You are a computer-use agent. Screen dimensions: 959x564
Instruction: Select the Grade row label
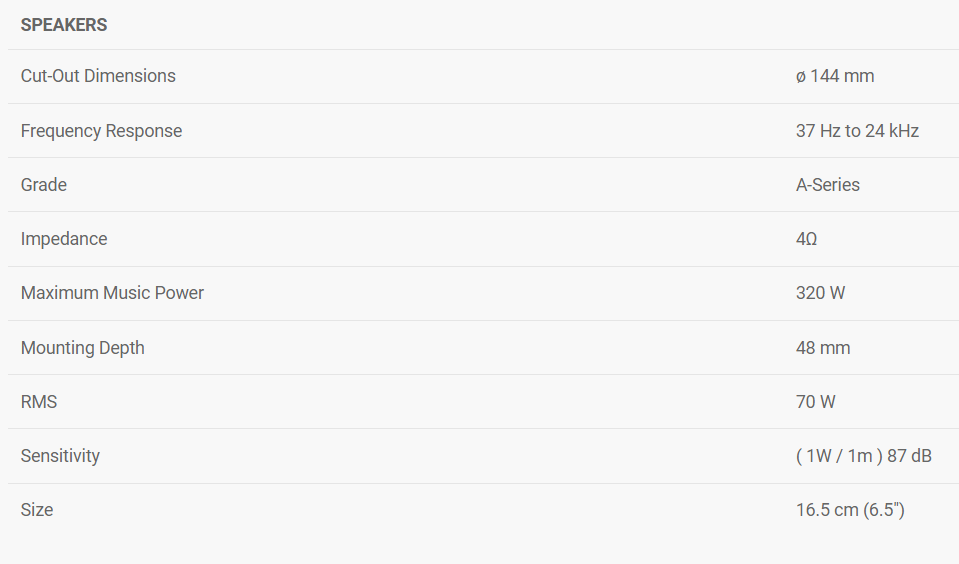pyautogui.click(x=44, y=185)
